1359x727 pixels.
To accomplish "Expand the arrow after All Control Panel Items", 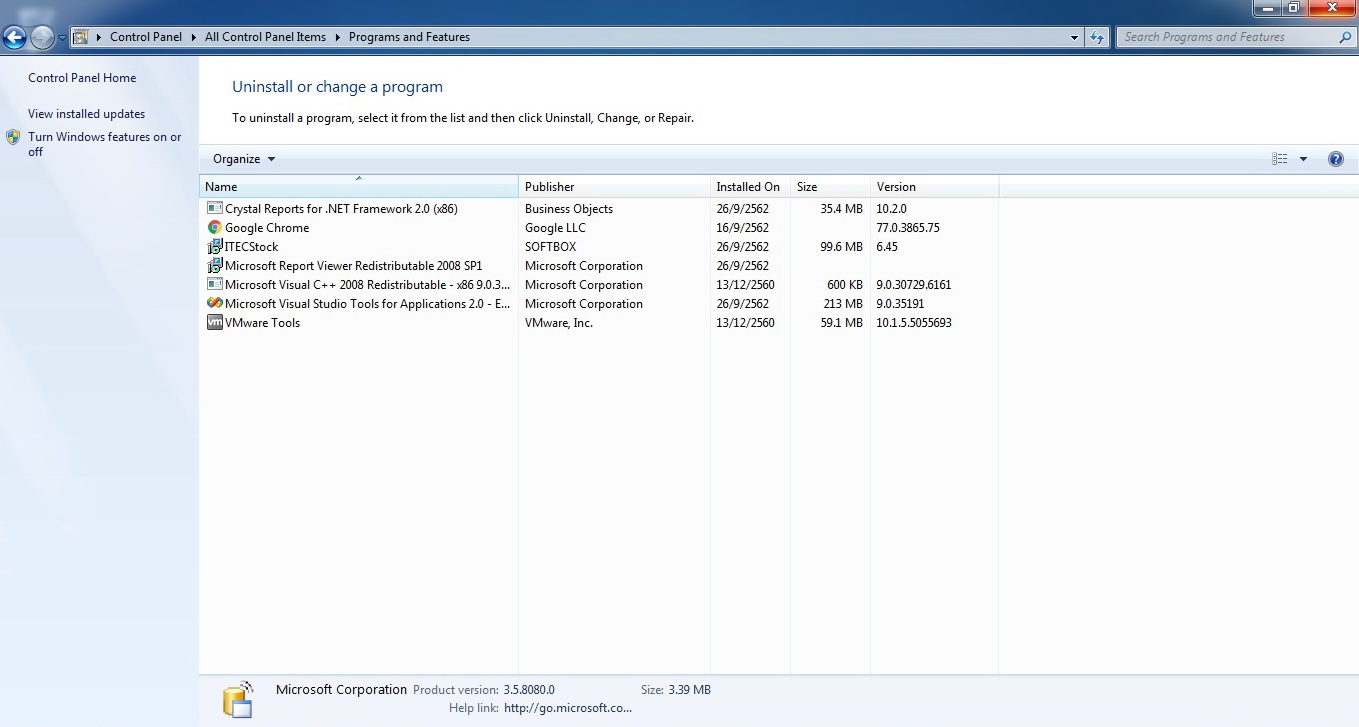I will click(x=338, y=37).
